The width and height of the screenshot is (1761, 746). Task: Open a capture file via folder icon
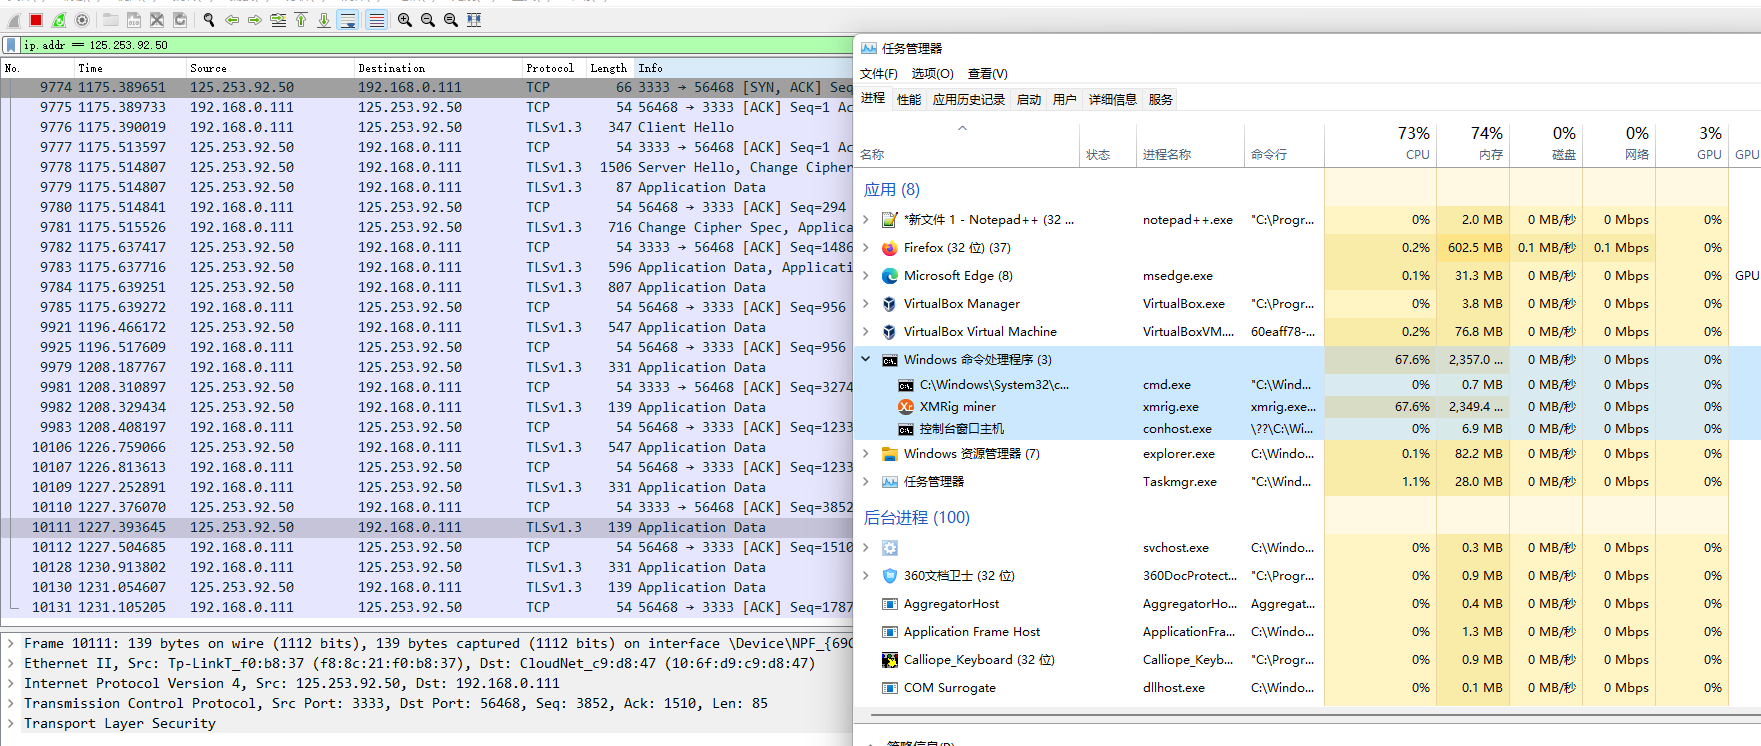[111, 20]
